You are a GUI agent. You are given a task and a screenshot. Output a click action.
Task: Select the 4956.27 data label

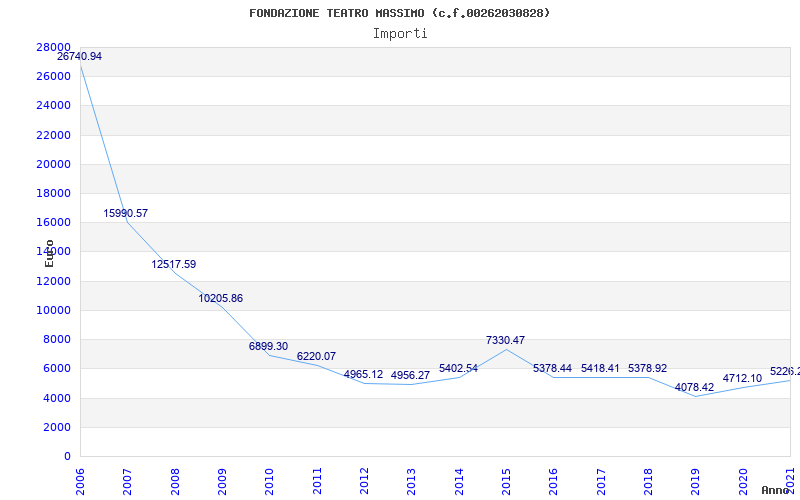410,376
